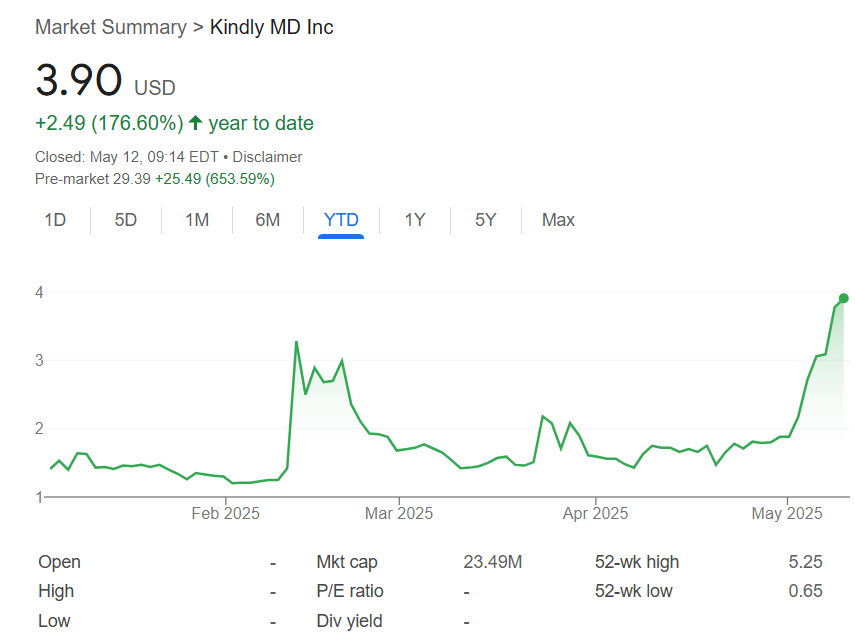Click the green up arrow icon
This screenshot has width=855, height=637.
[x=196, y=124]
